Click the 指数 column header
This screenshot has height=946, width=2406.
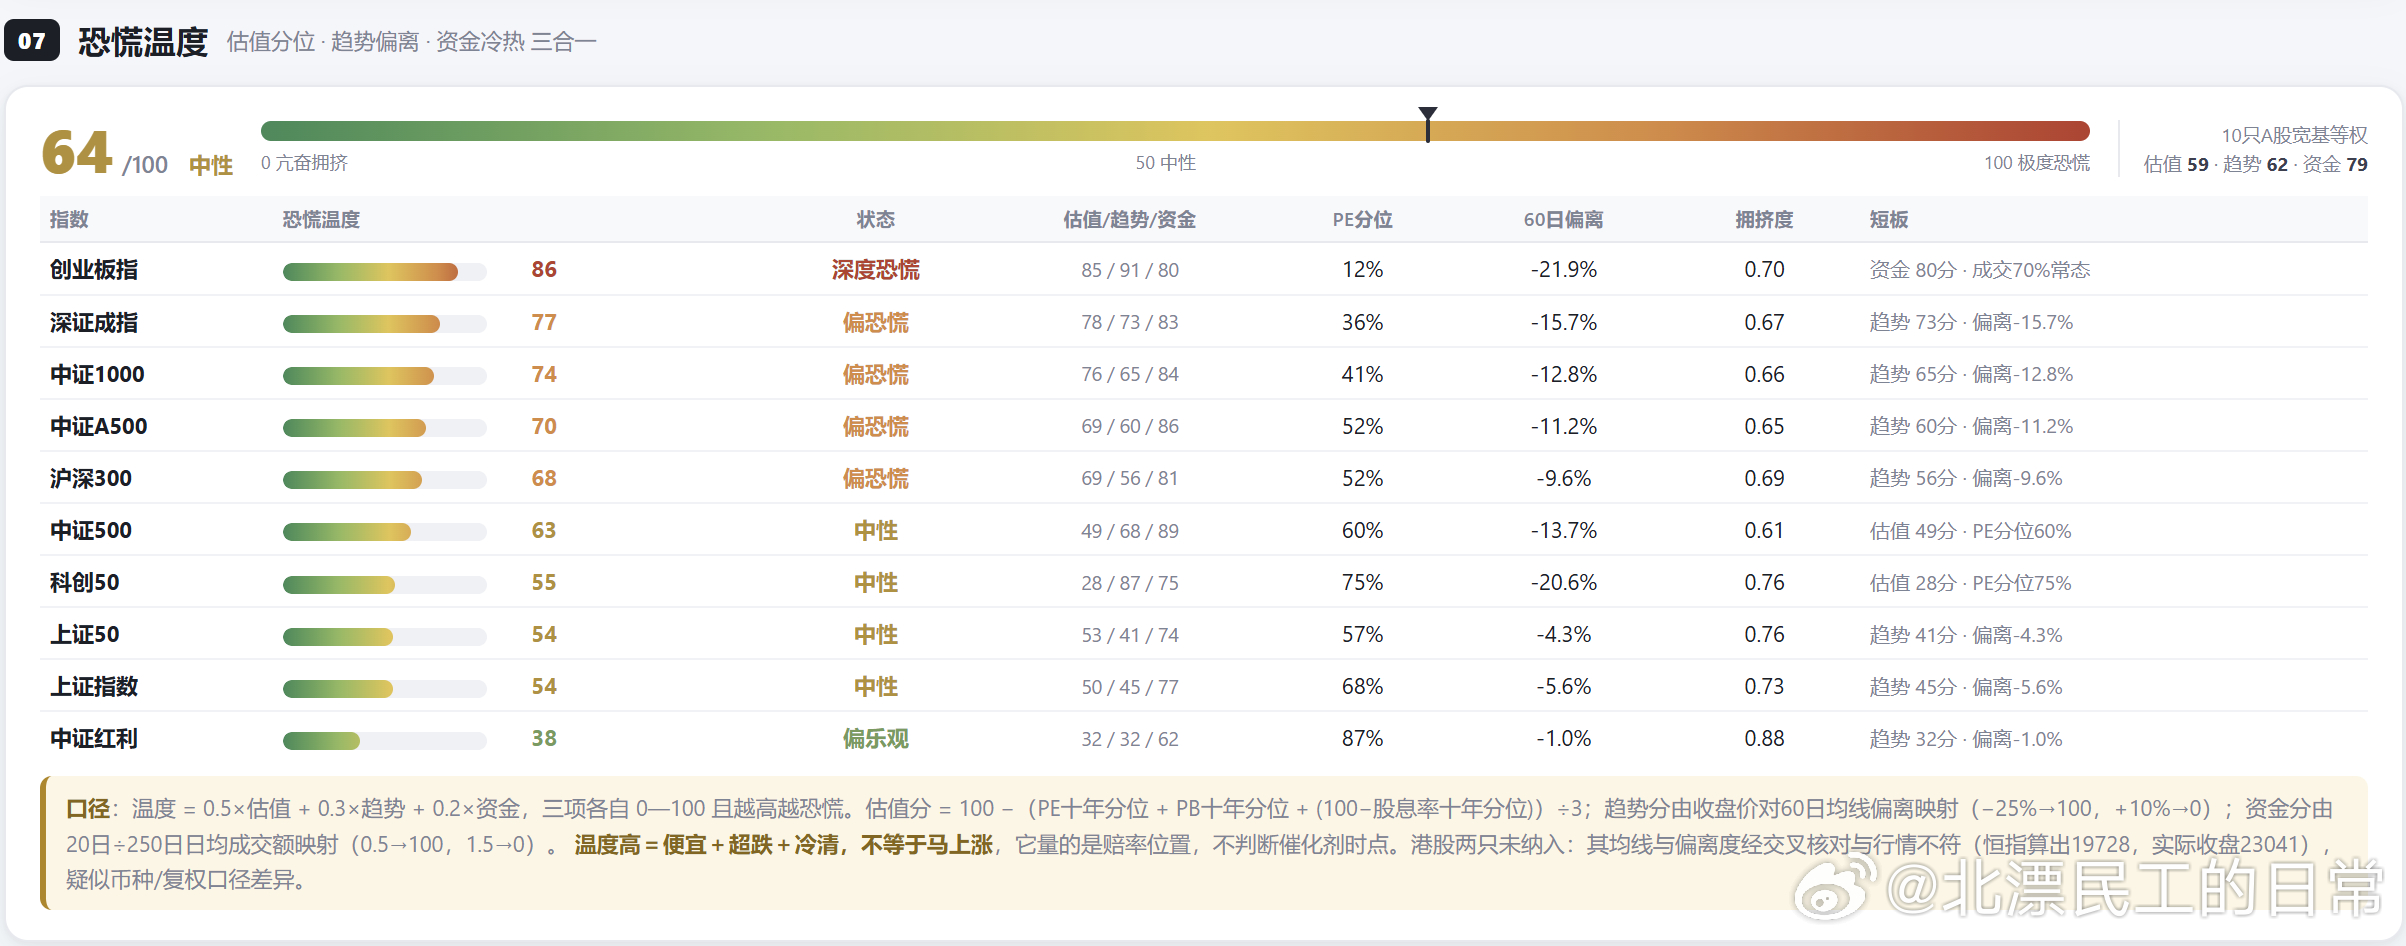point(69,220)
